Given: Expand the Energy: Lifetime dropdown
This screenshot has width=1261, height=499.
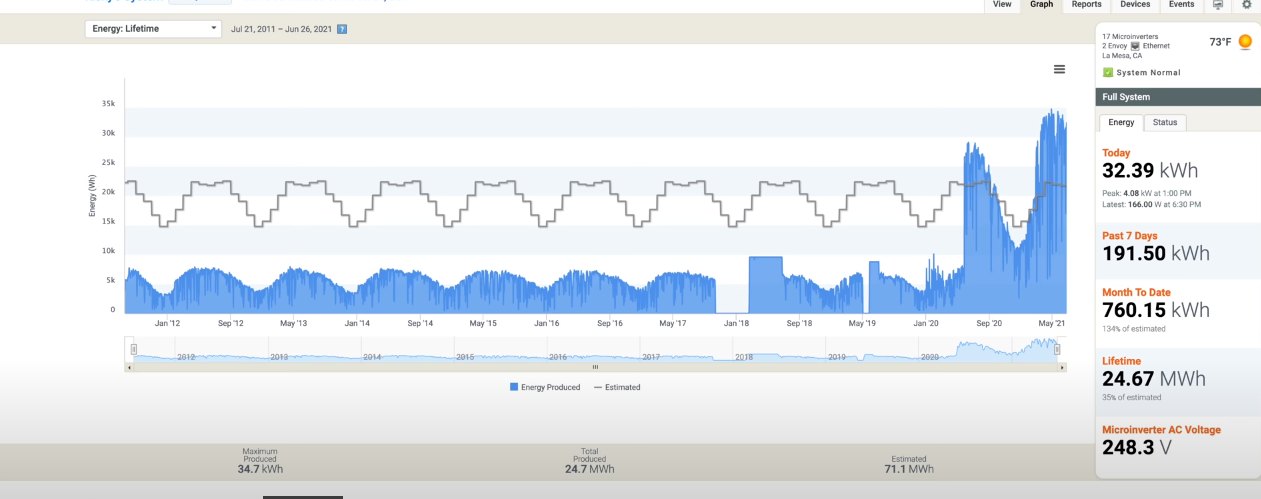Looking at the screenshot, I should pos(153,29).
